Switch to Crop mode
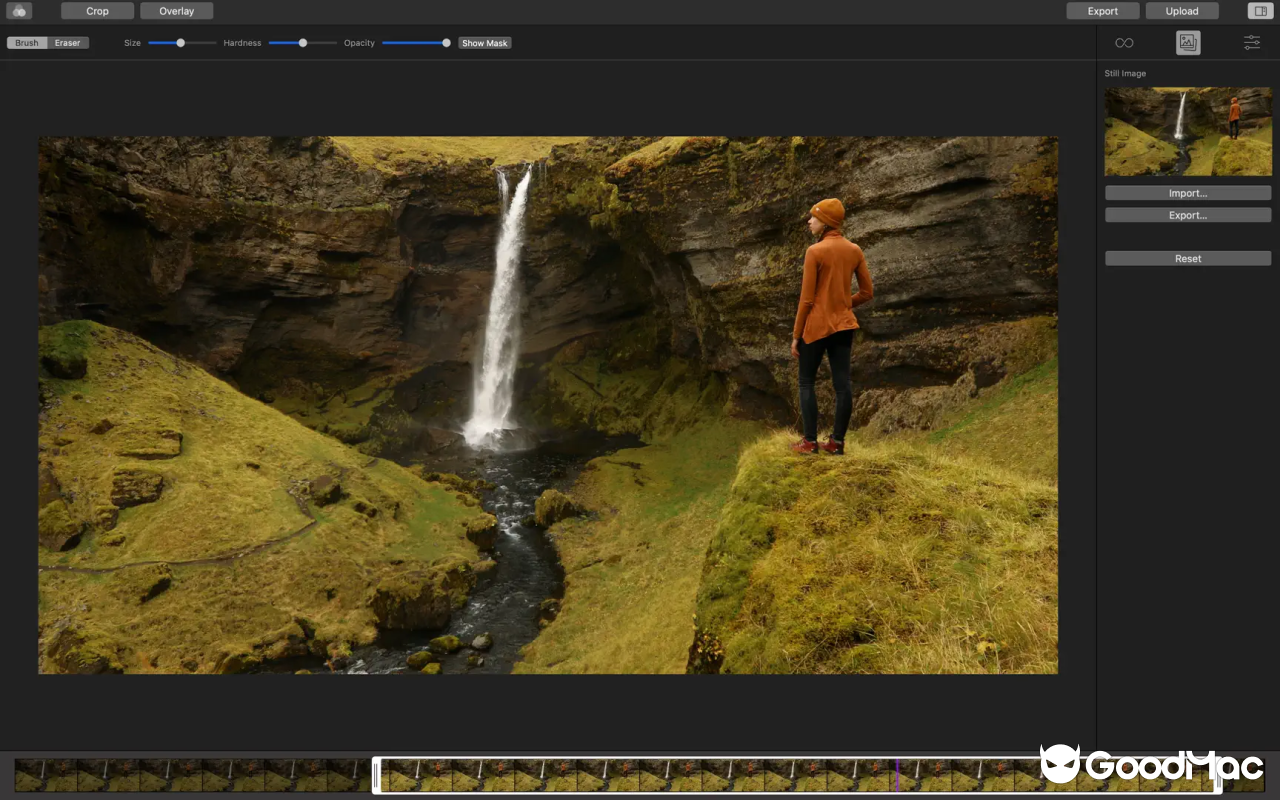 96,10
